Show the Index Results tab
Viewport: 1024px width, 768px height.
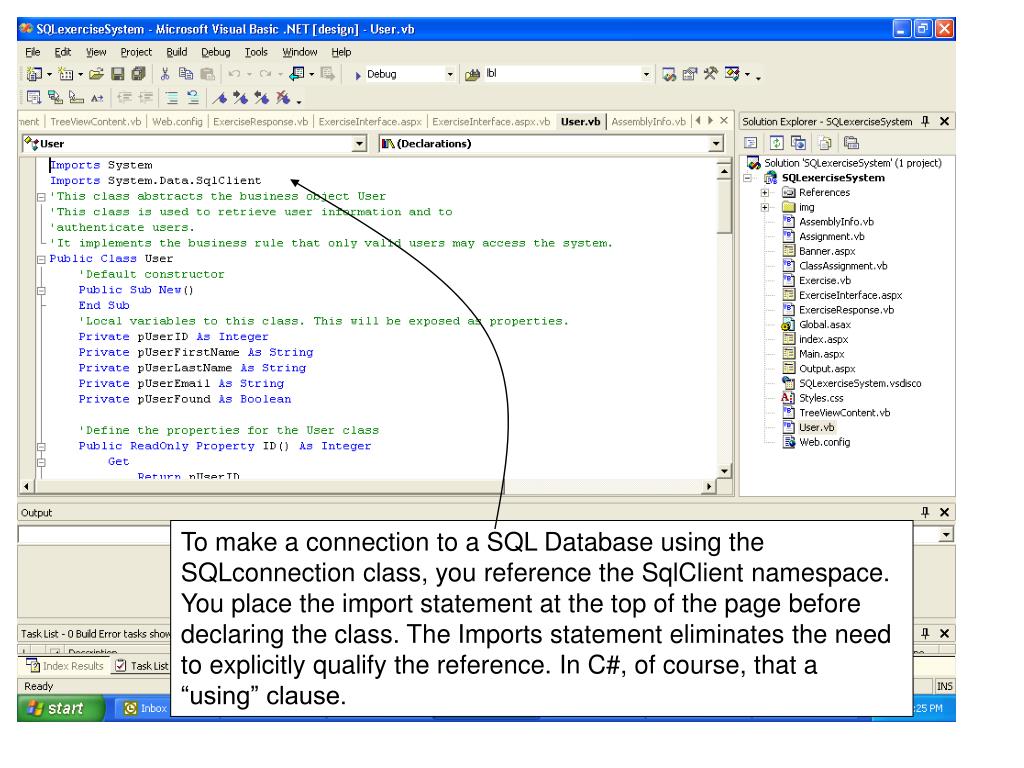[x=65, y=666]
